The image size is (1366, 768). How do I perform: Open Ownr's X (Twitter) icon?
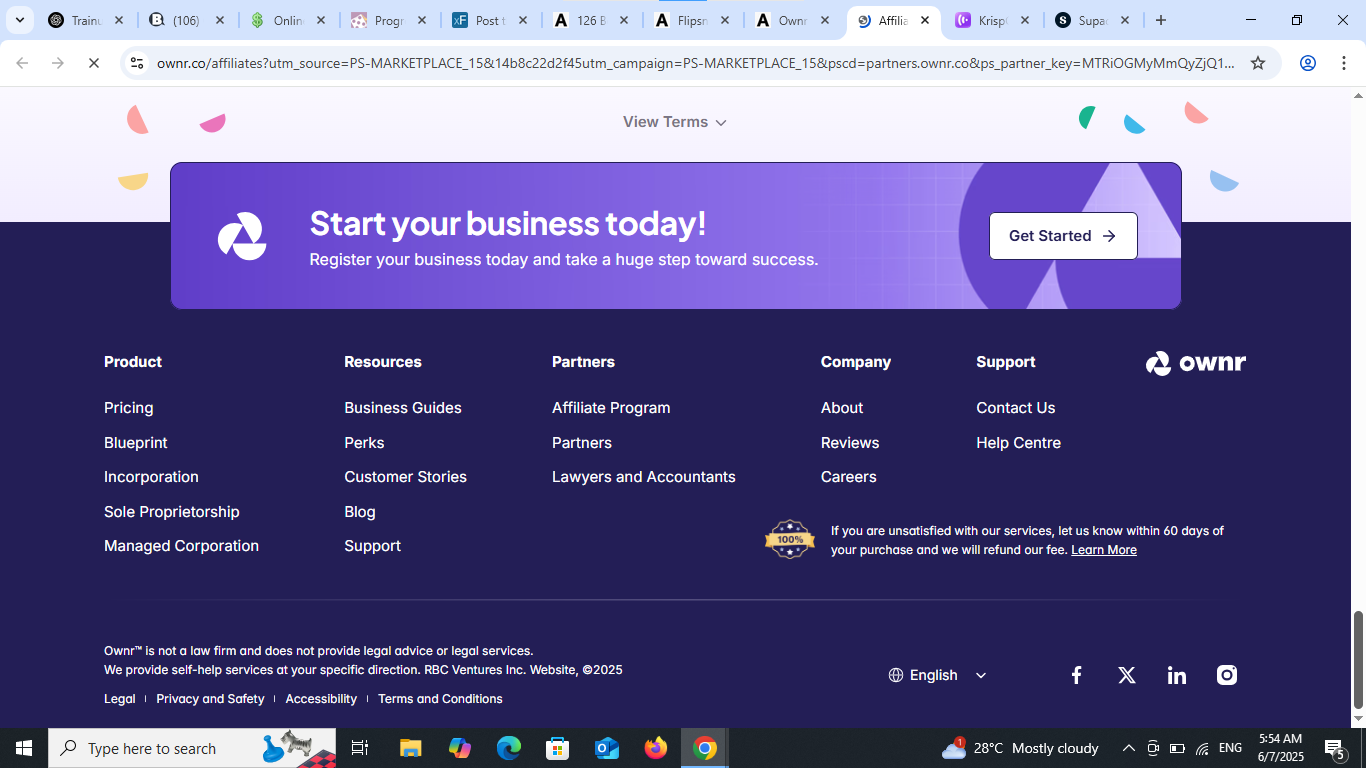[1127, 675]
